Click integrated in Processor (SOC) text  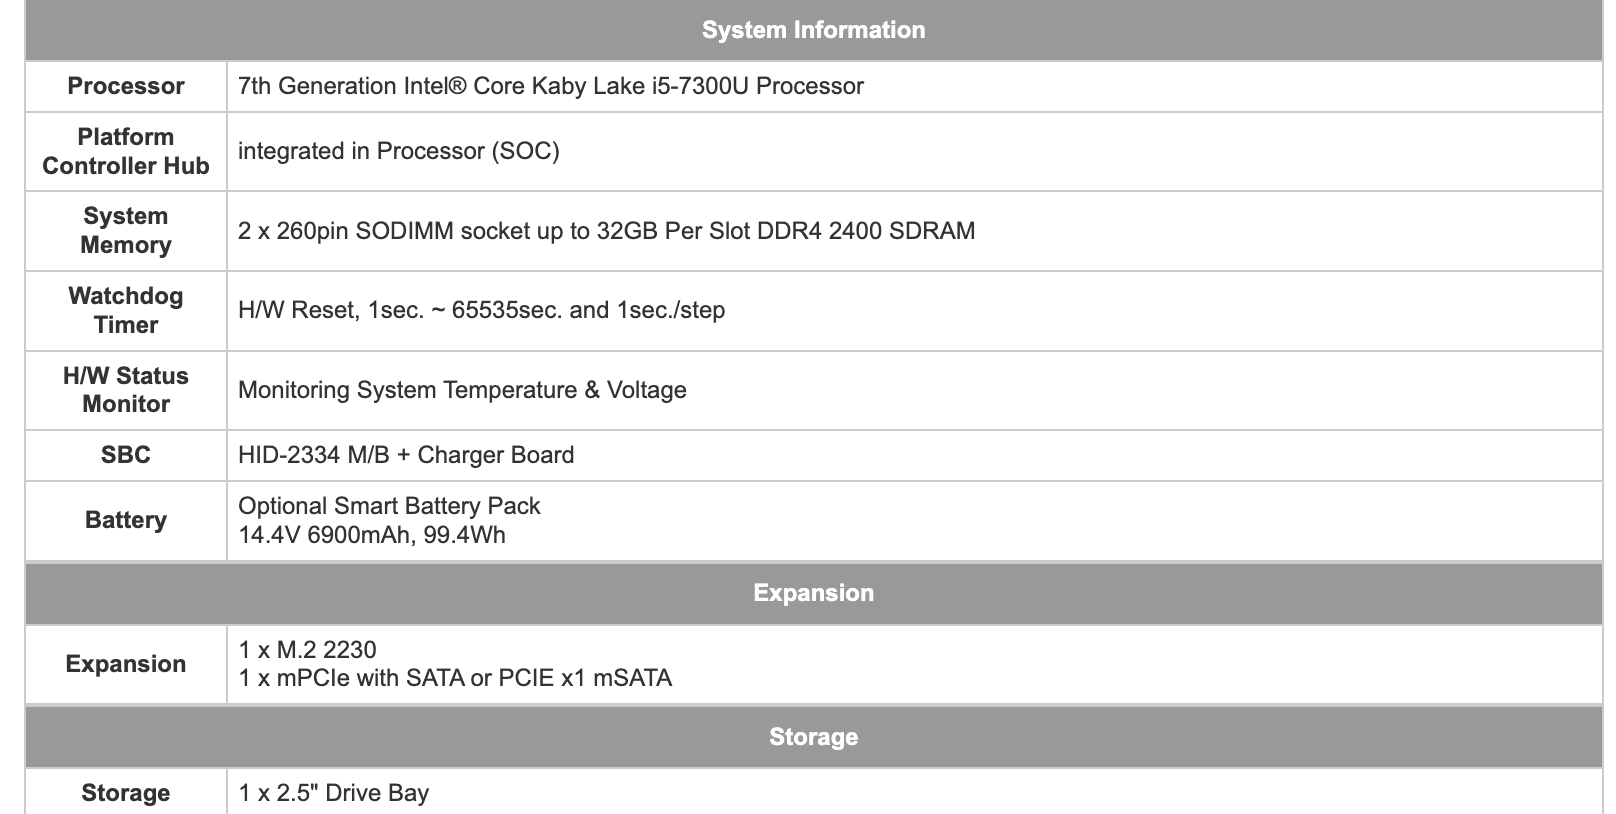pos(399,151)
